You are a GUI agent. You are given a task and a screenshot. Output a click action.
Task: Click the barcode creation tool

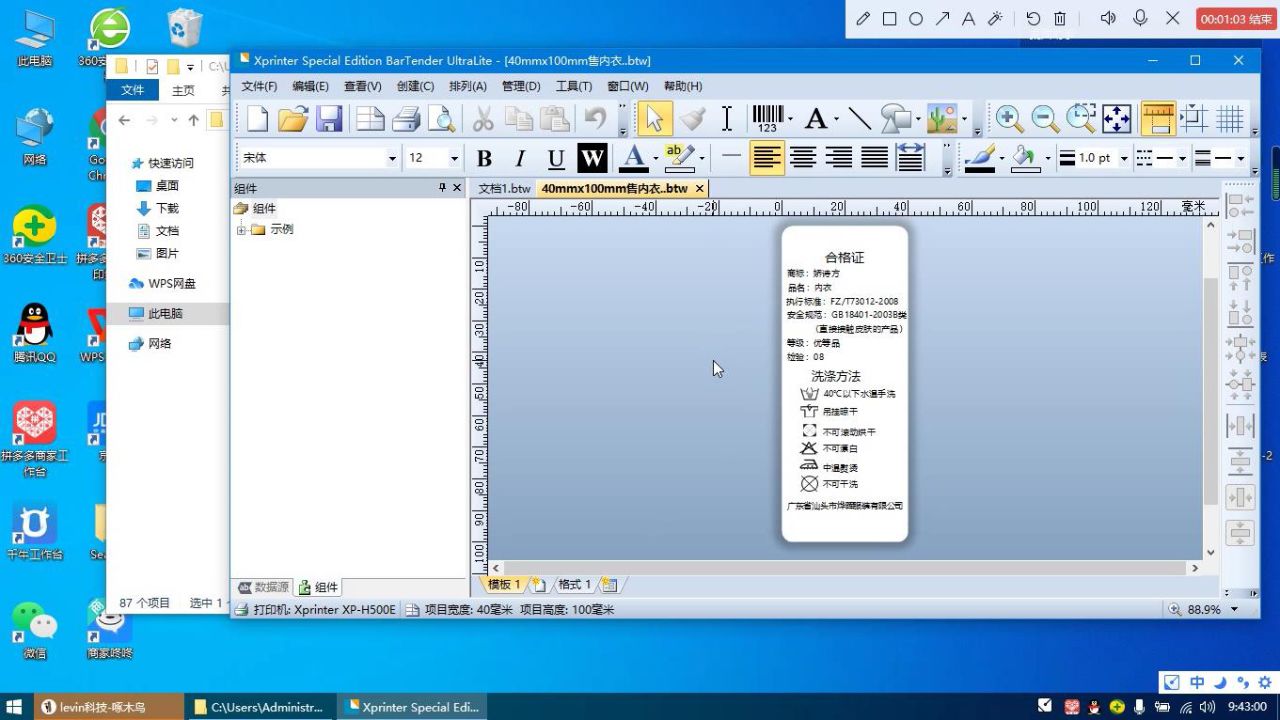click(x=767, y=119)
